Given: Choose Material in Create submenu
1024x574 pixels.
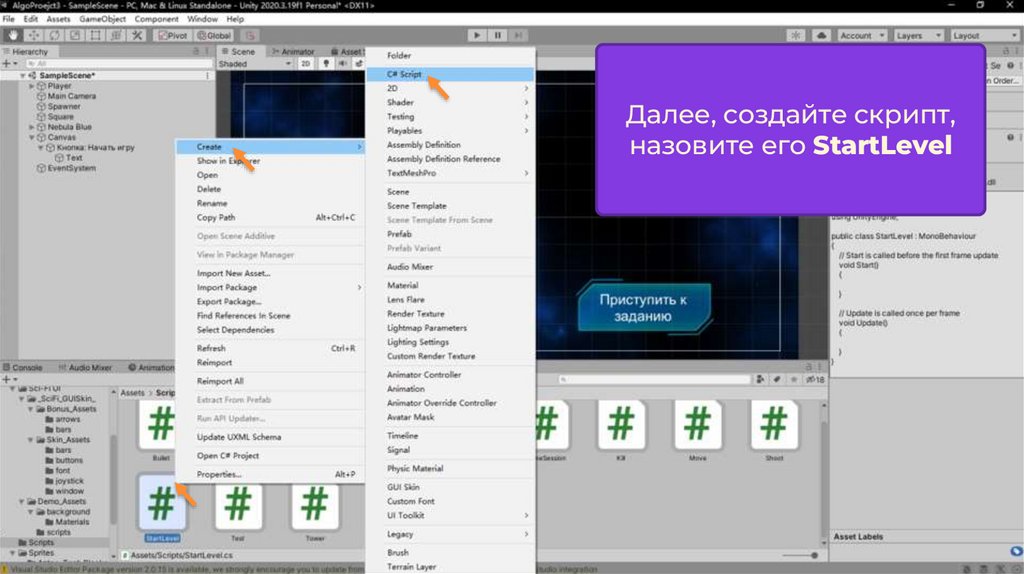Looking at the screenshot, I should pos(451,285).
